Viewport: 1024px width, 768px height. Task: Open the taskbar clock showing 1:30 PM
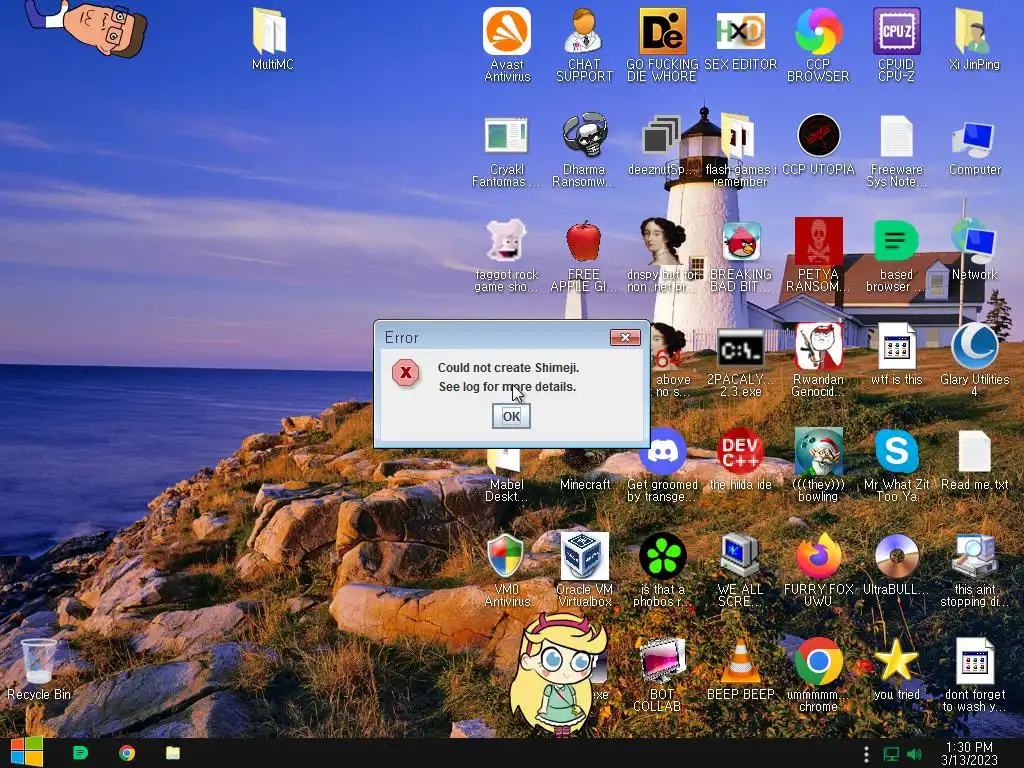[x=969, y=753]
